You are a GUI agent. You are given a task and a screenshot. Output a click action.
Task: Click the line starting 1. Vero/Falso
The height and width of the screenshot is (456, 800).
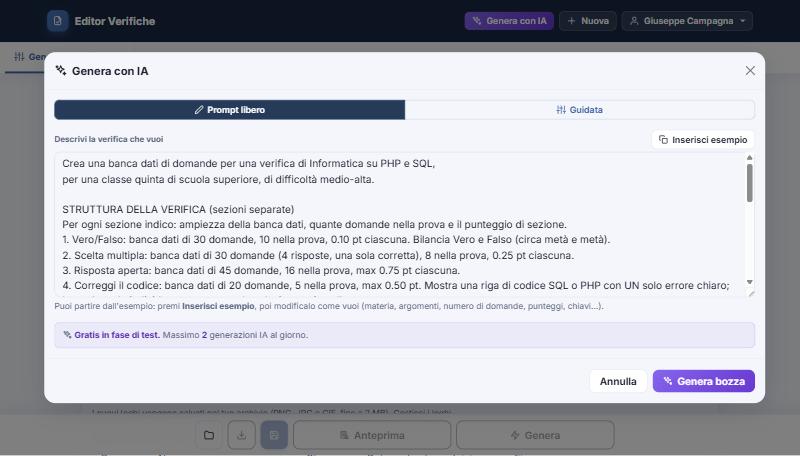coord(336,240)
